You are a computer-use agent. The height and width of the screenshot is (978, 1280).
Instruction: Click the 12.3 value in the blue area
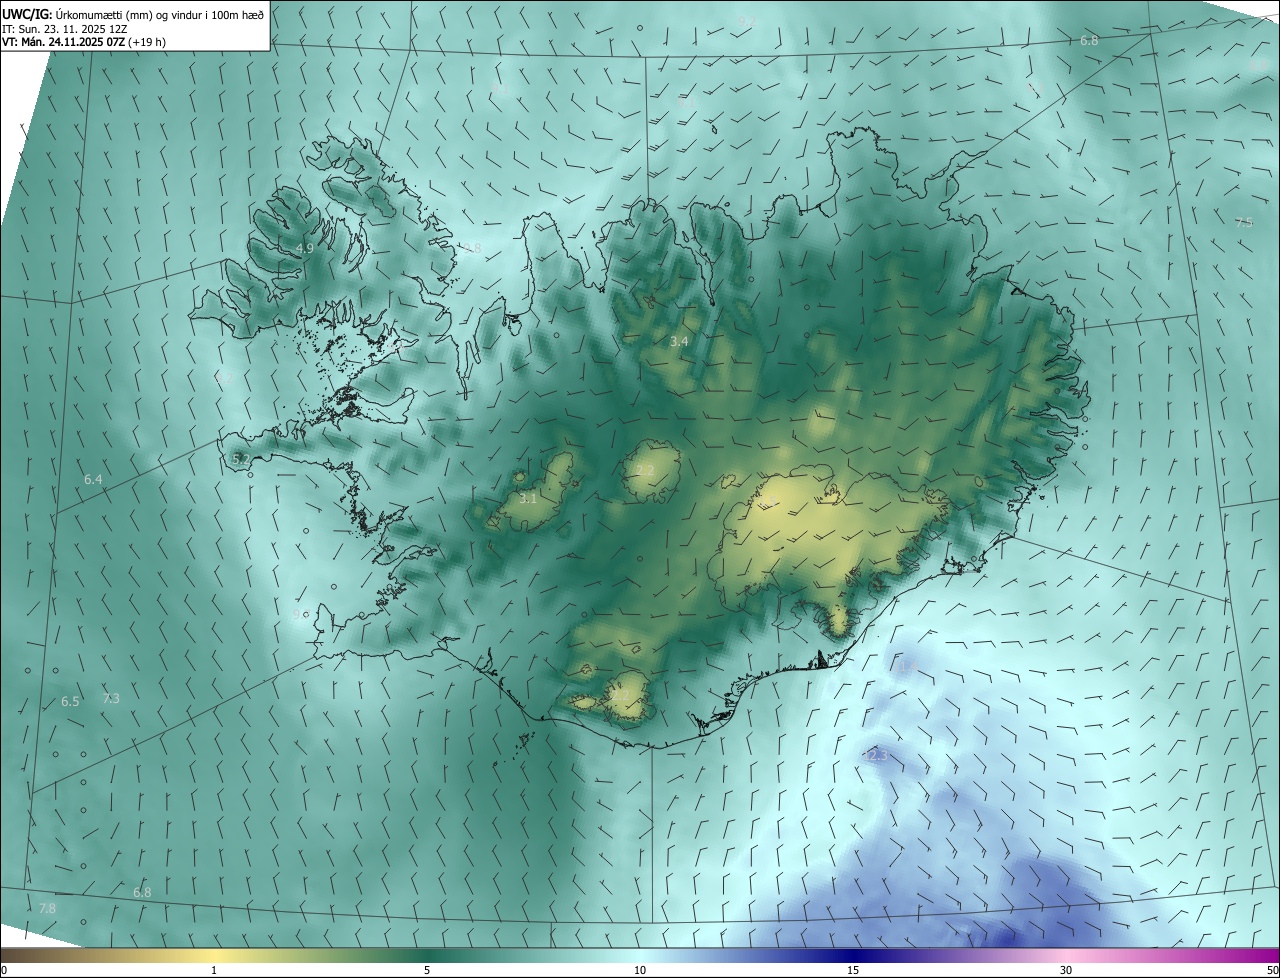coord(877,756)
